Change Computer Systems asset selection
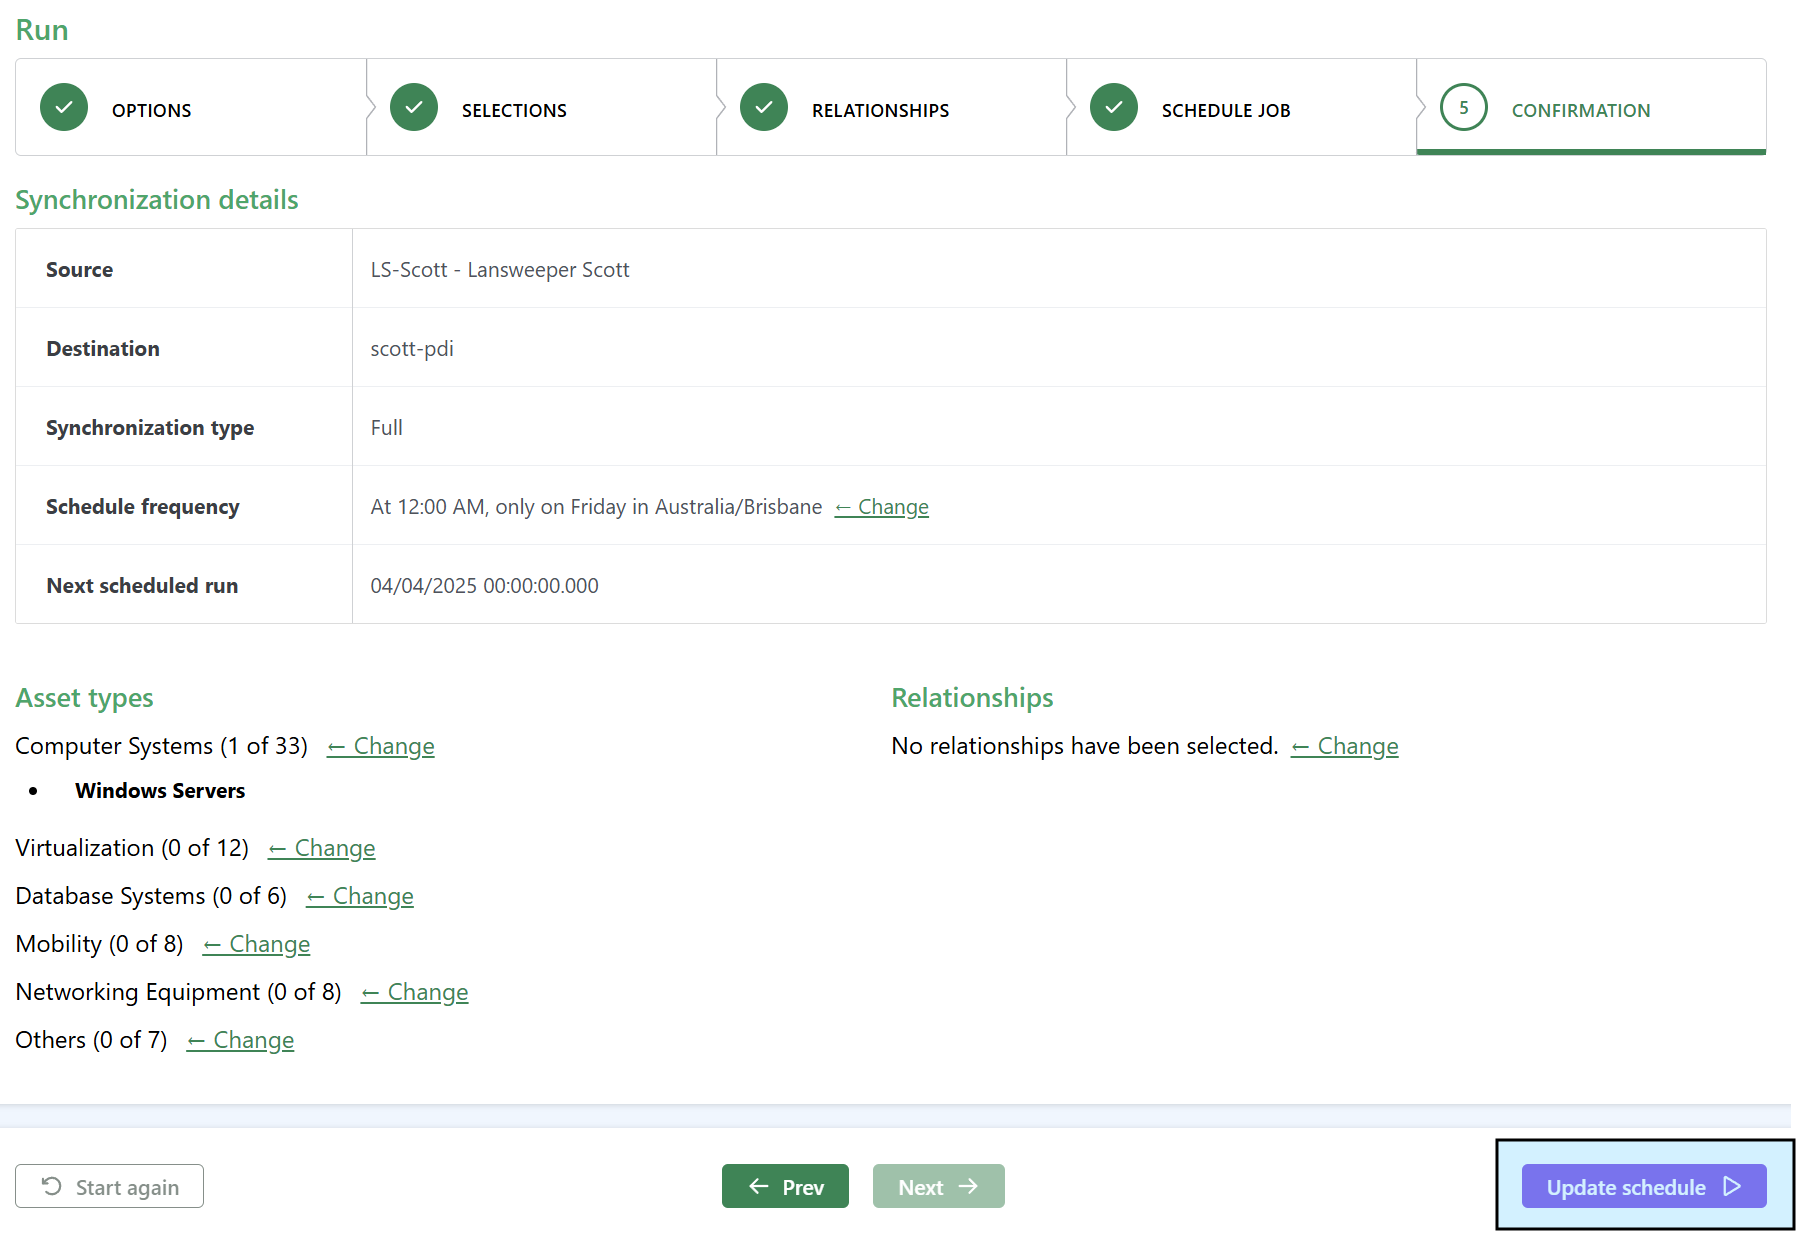 381,746
